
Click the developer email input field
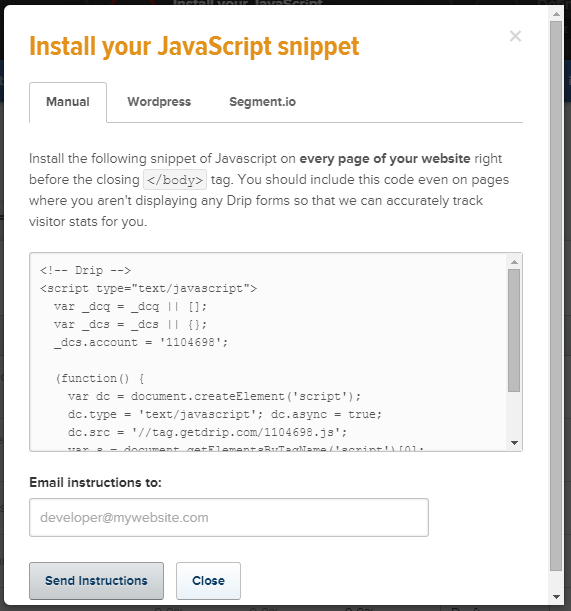pyautogui.click(x=229, y=517)
